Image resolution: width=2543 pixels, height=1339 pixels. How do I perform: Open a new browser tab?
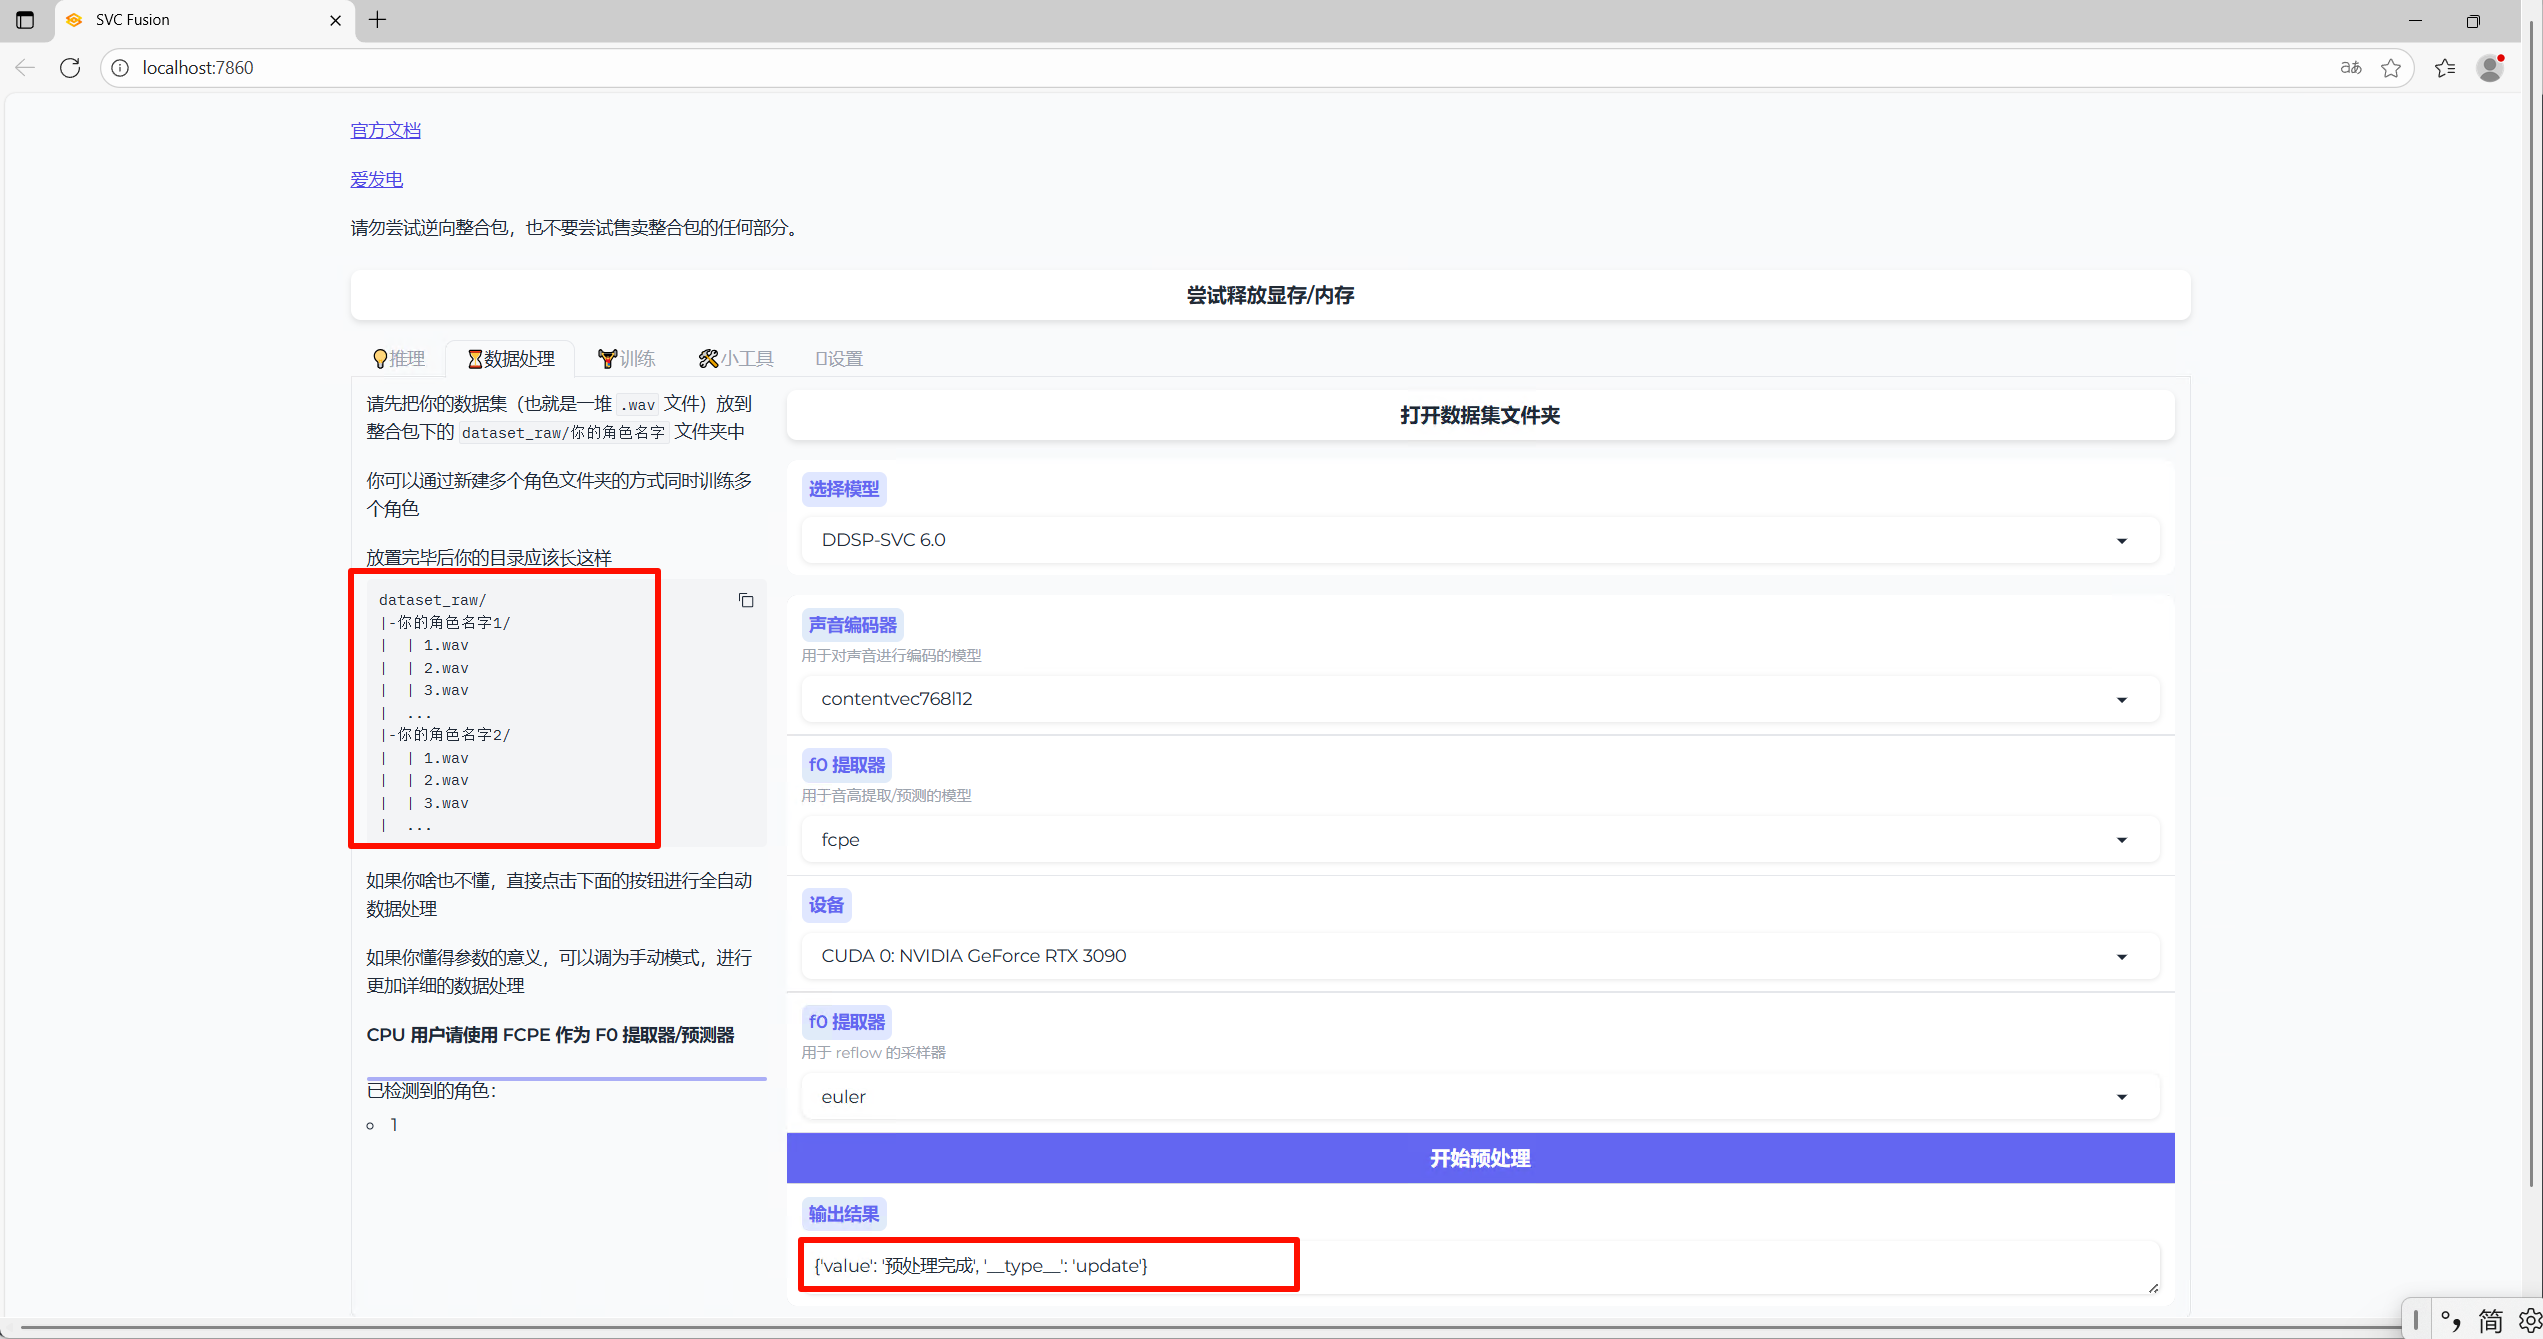(377, 19)
